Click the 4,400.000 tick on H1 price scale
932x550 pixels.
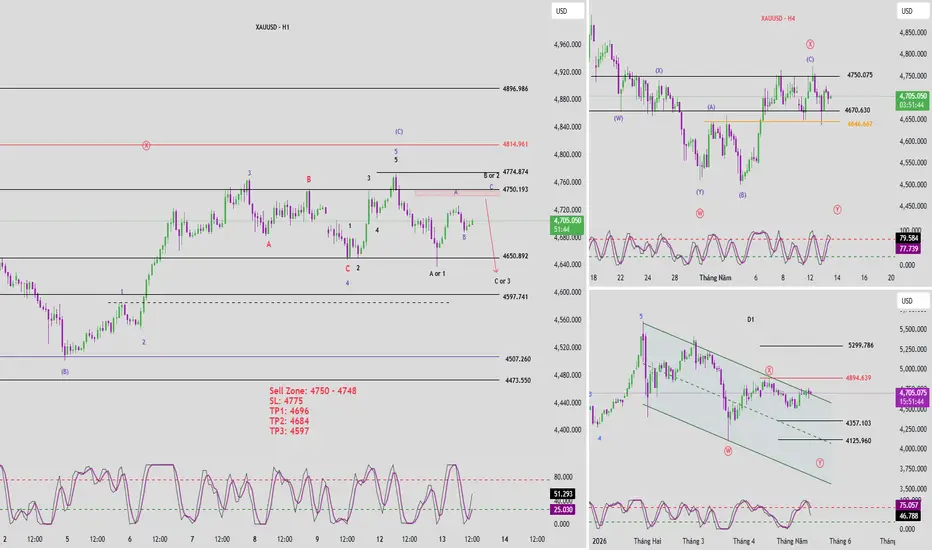tap(567, 430)
